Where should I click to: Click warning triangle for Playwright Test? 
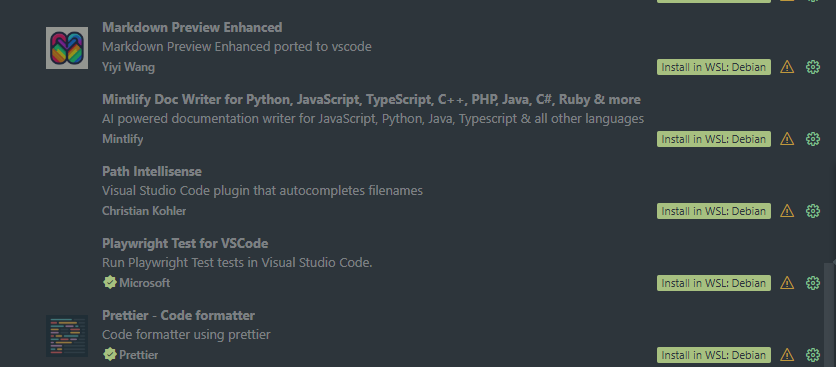click(787, 283)
